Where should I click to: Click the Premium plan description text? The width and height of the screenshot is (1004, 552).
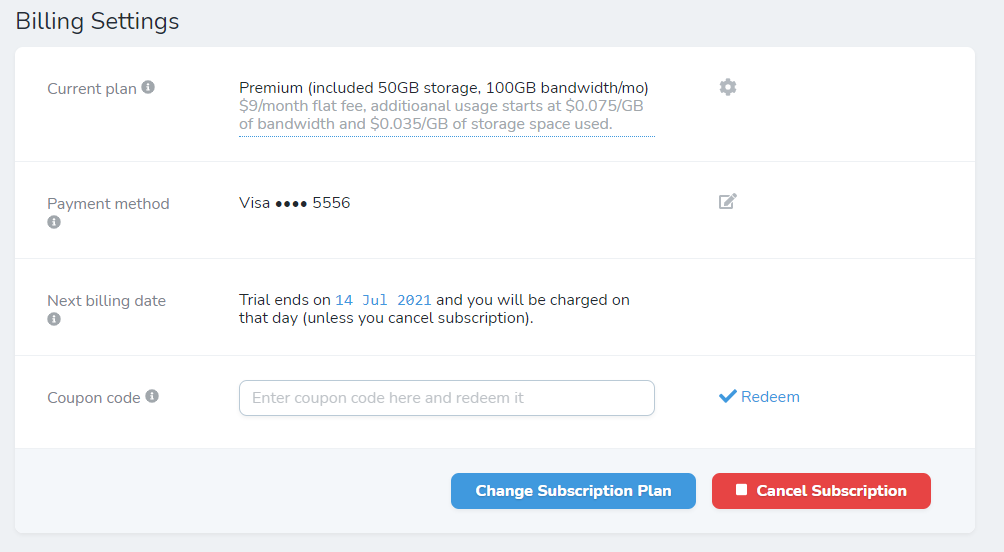444,88
